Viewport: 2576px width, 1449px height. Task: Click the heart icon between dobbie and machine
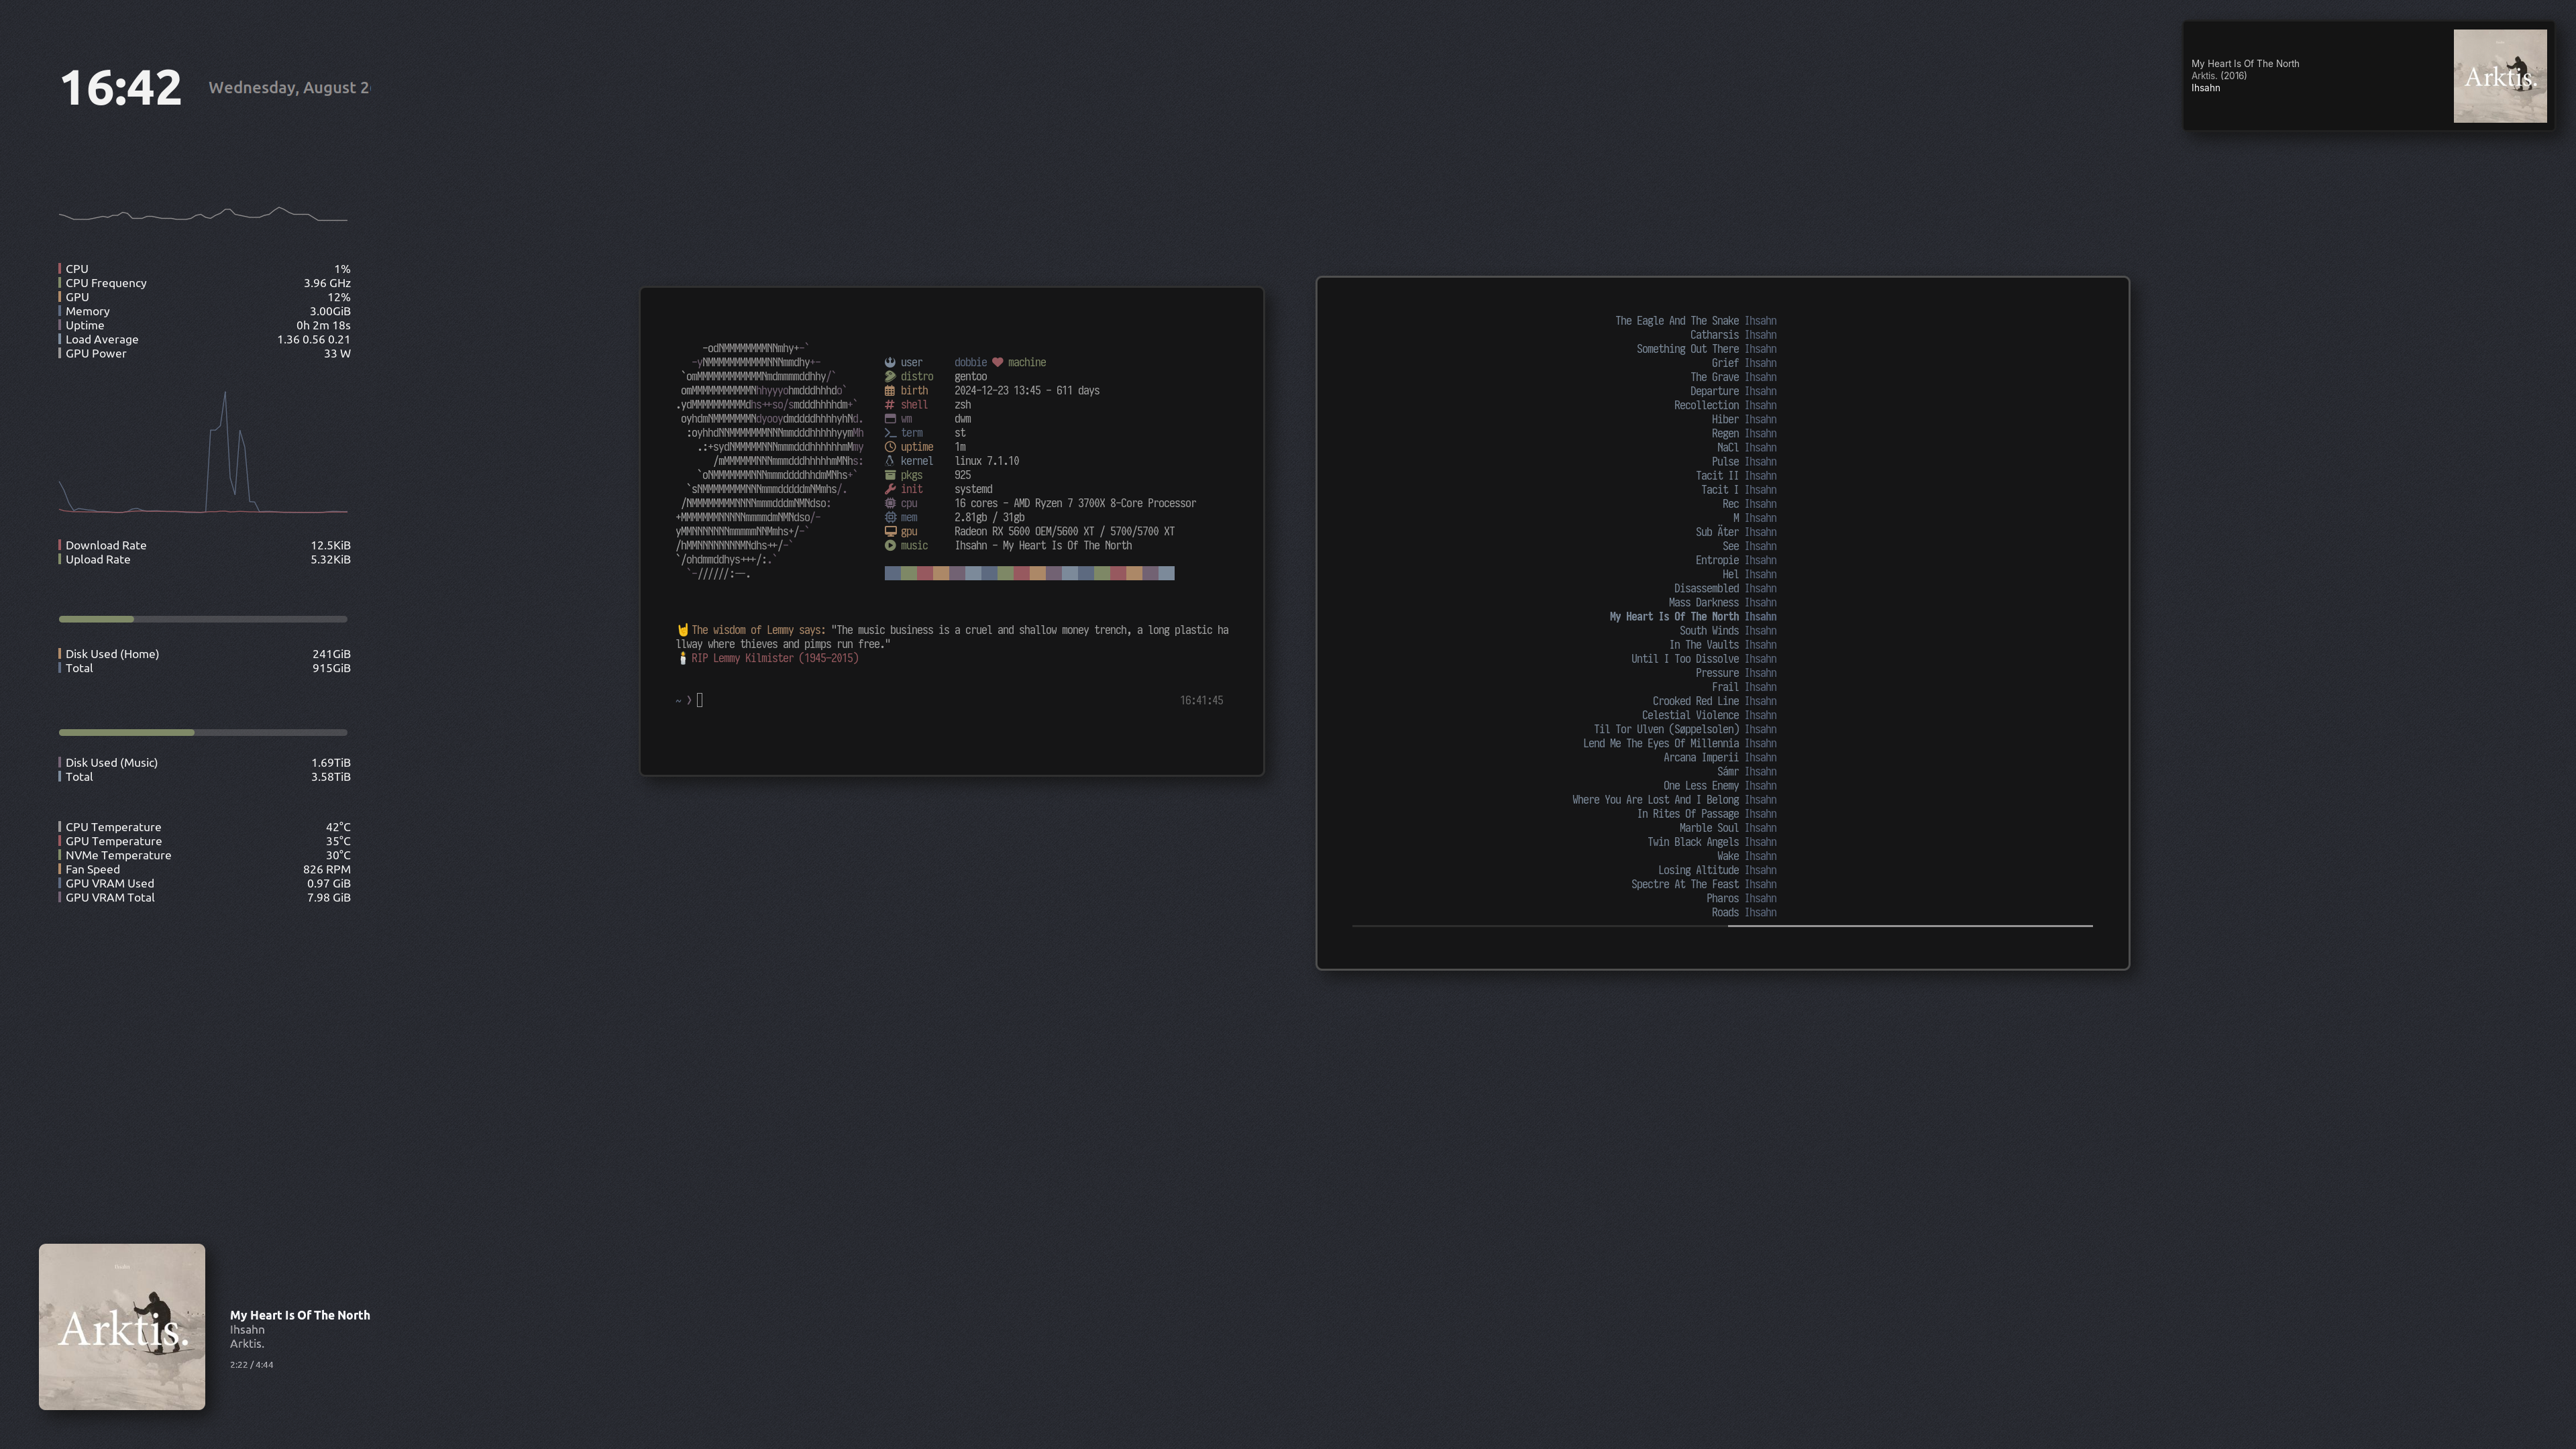click(x=997, y=362)
